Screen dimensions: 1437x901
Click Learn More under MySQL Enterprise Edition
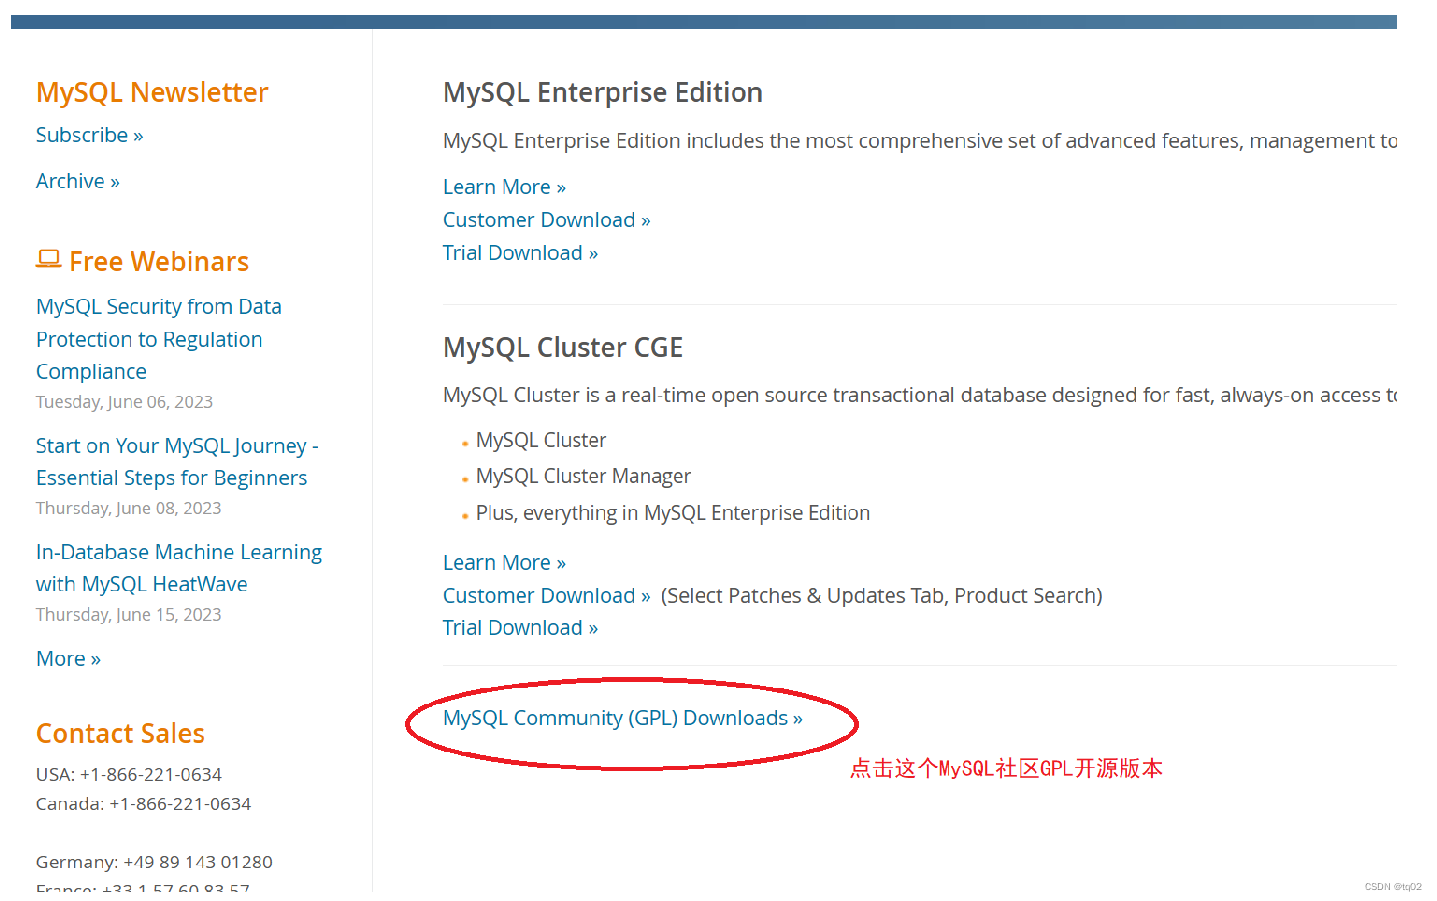504,187
